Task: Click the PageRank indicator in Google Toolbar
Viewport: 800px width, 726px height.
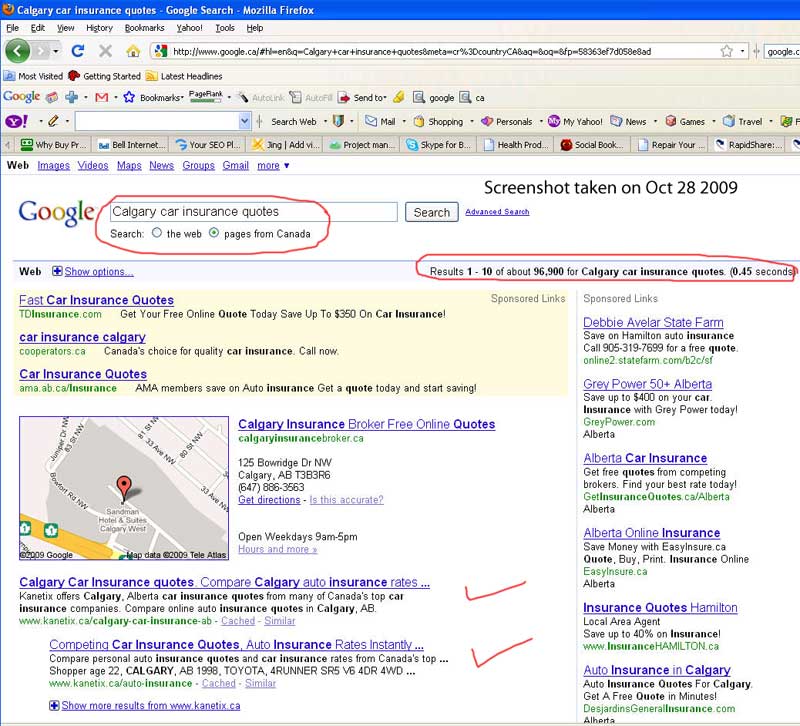Action: [x=206, y=97]
